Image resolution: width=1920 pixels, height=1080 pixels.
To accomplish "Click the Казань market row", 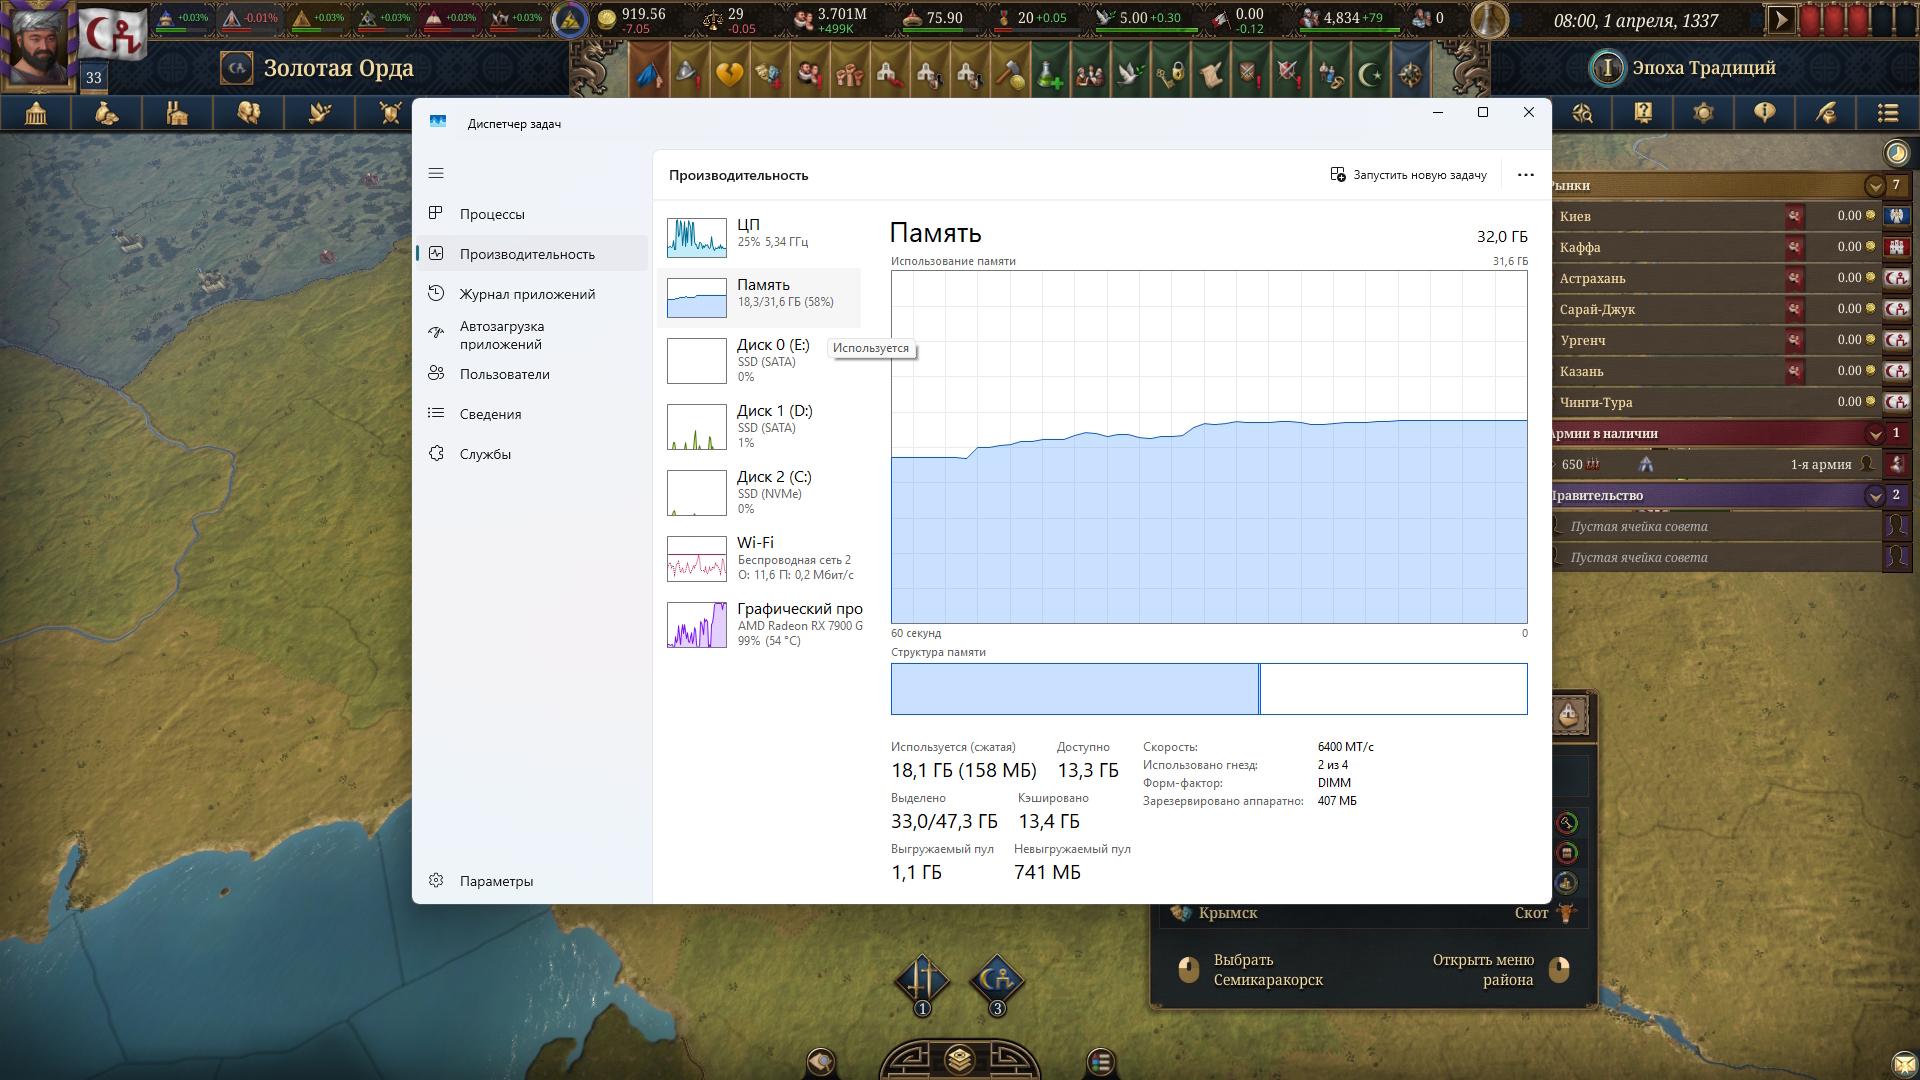I will tap(1730, 371).
